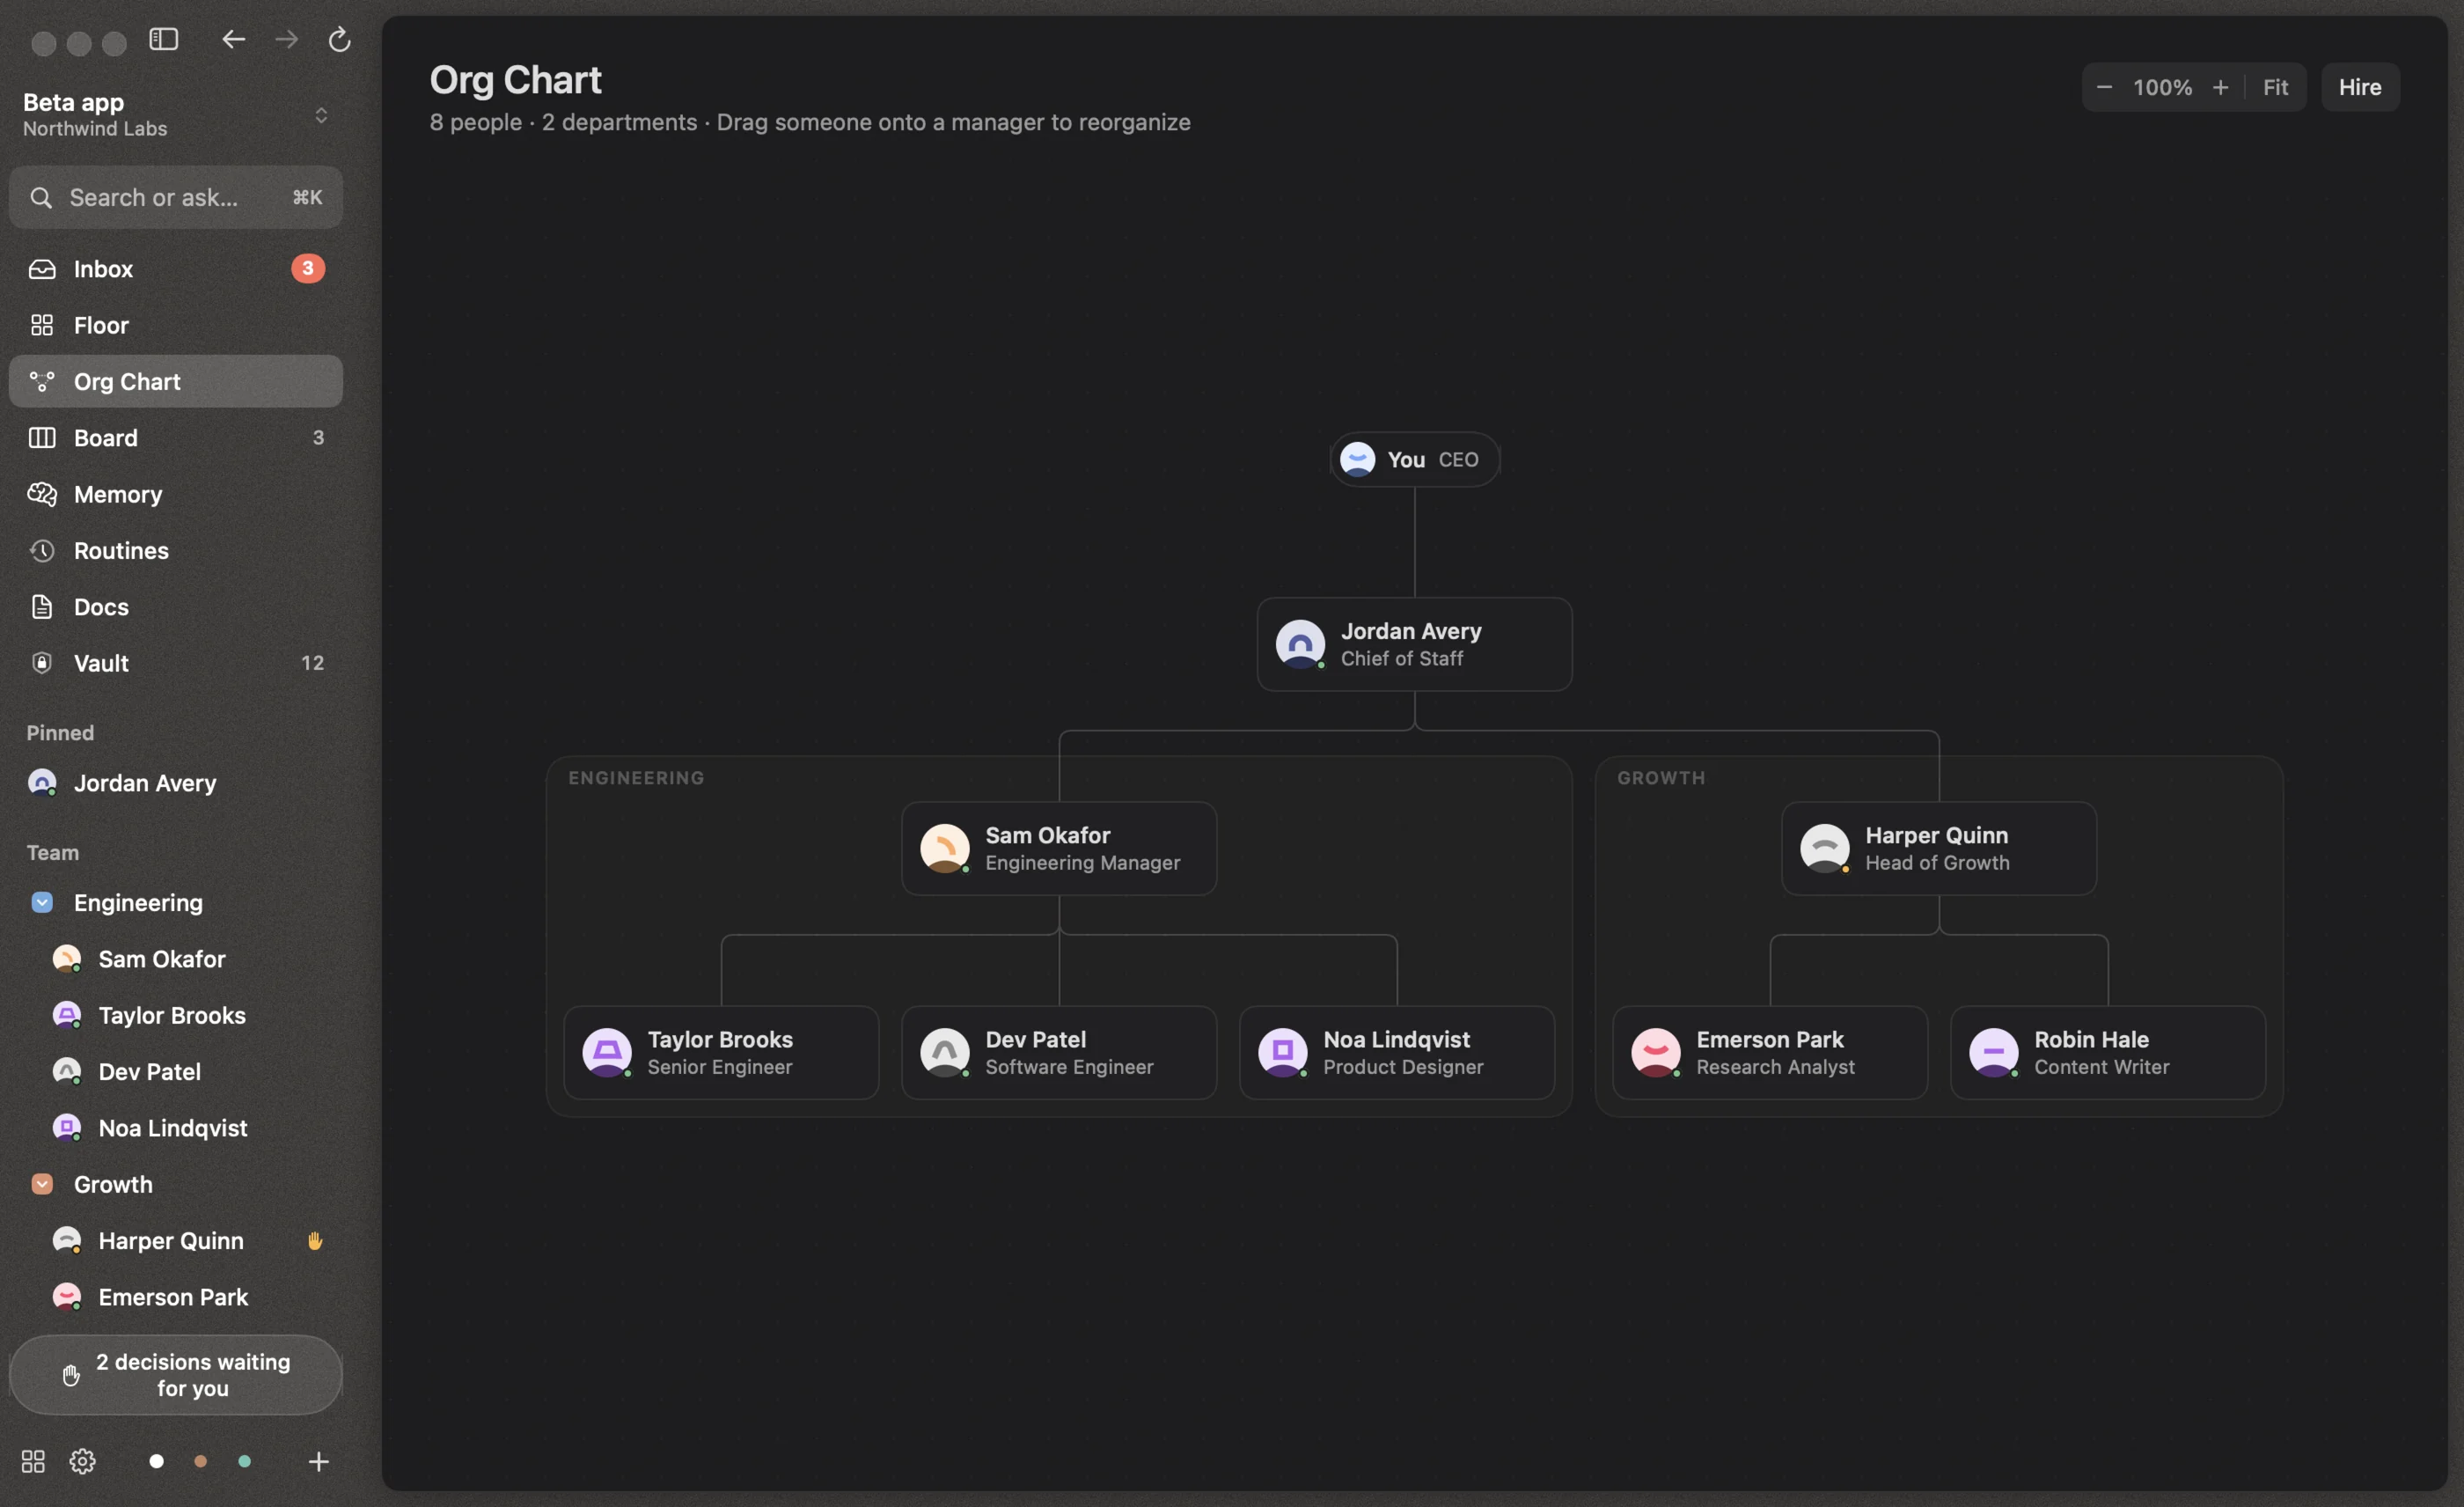2464x1507 pixels.
Task: Open Noa Lindqvist in Team list
Action: point(176,1128)
